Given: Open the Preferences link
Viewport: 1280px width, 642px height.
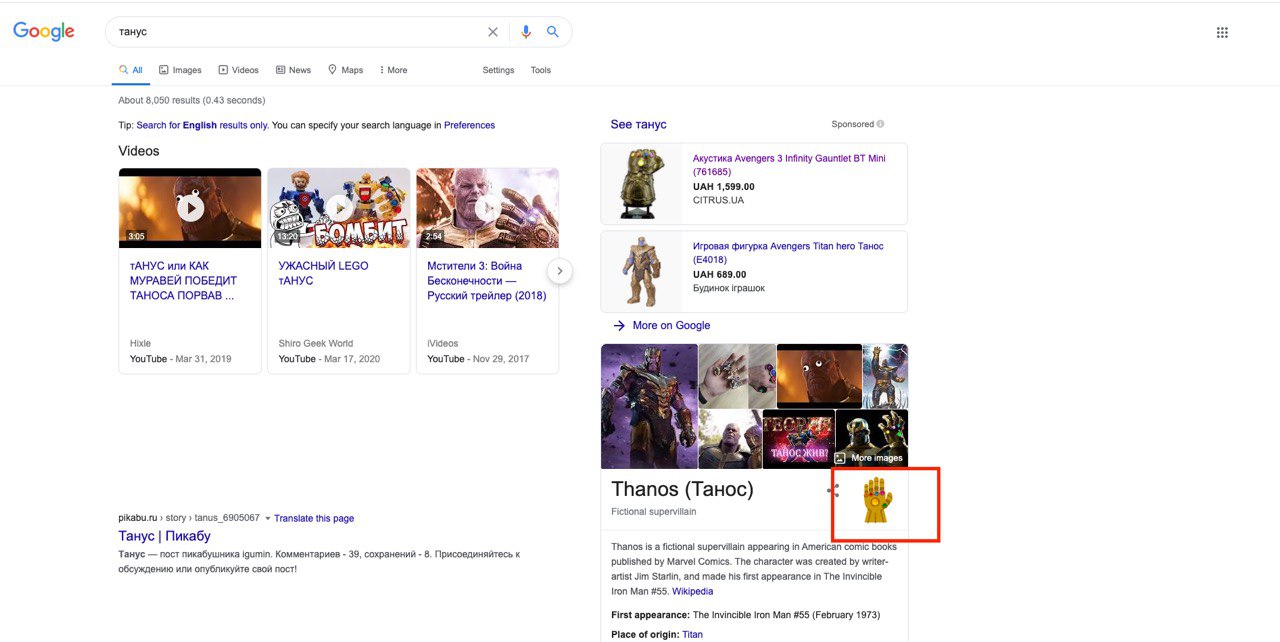Looking at the screenshot, I should point(469,125).
